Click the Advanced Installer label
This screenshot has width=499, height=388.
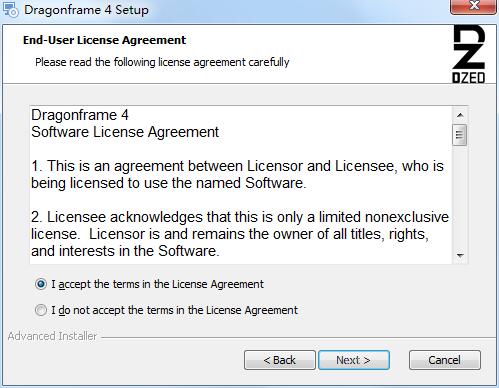[52, 336]
